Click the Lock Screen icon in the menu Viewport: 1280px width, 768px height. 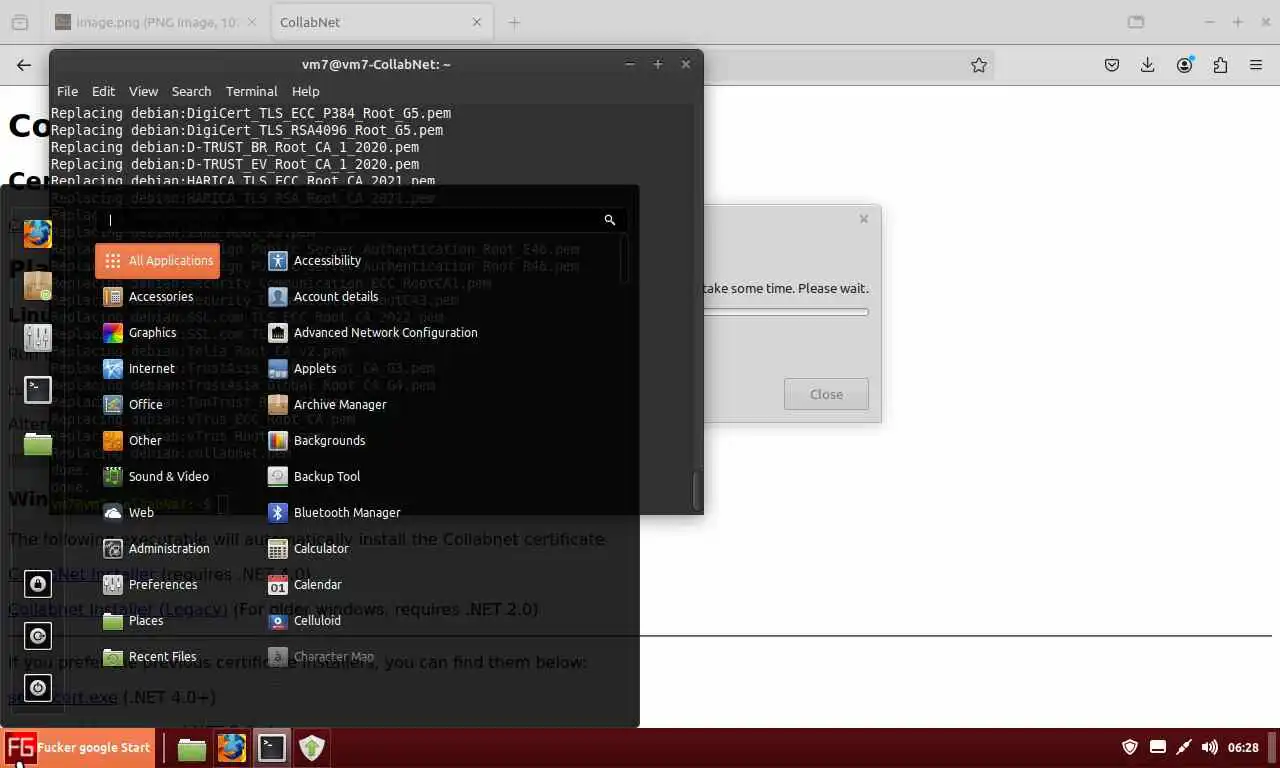tap(37, 584)
